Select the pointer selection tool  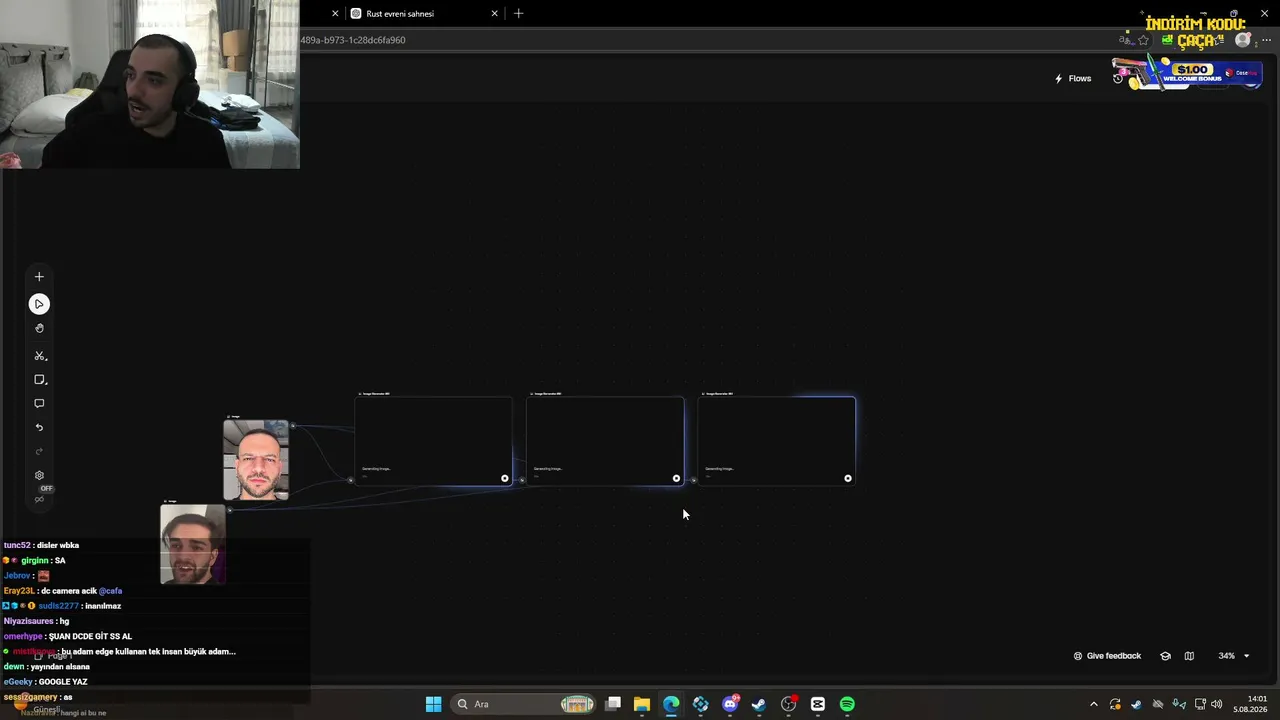coord(39,304)
